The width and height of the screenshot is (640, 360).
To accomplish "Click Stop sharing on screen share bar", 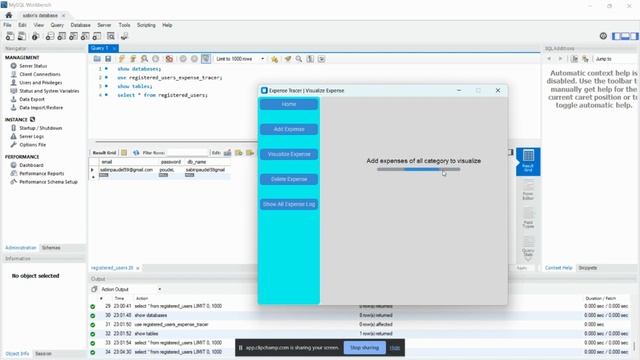I will tap(364, 348).
